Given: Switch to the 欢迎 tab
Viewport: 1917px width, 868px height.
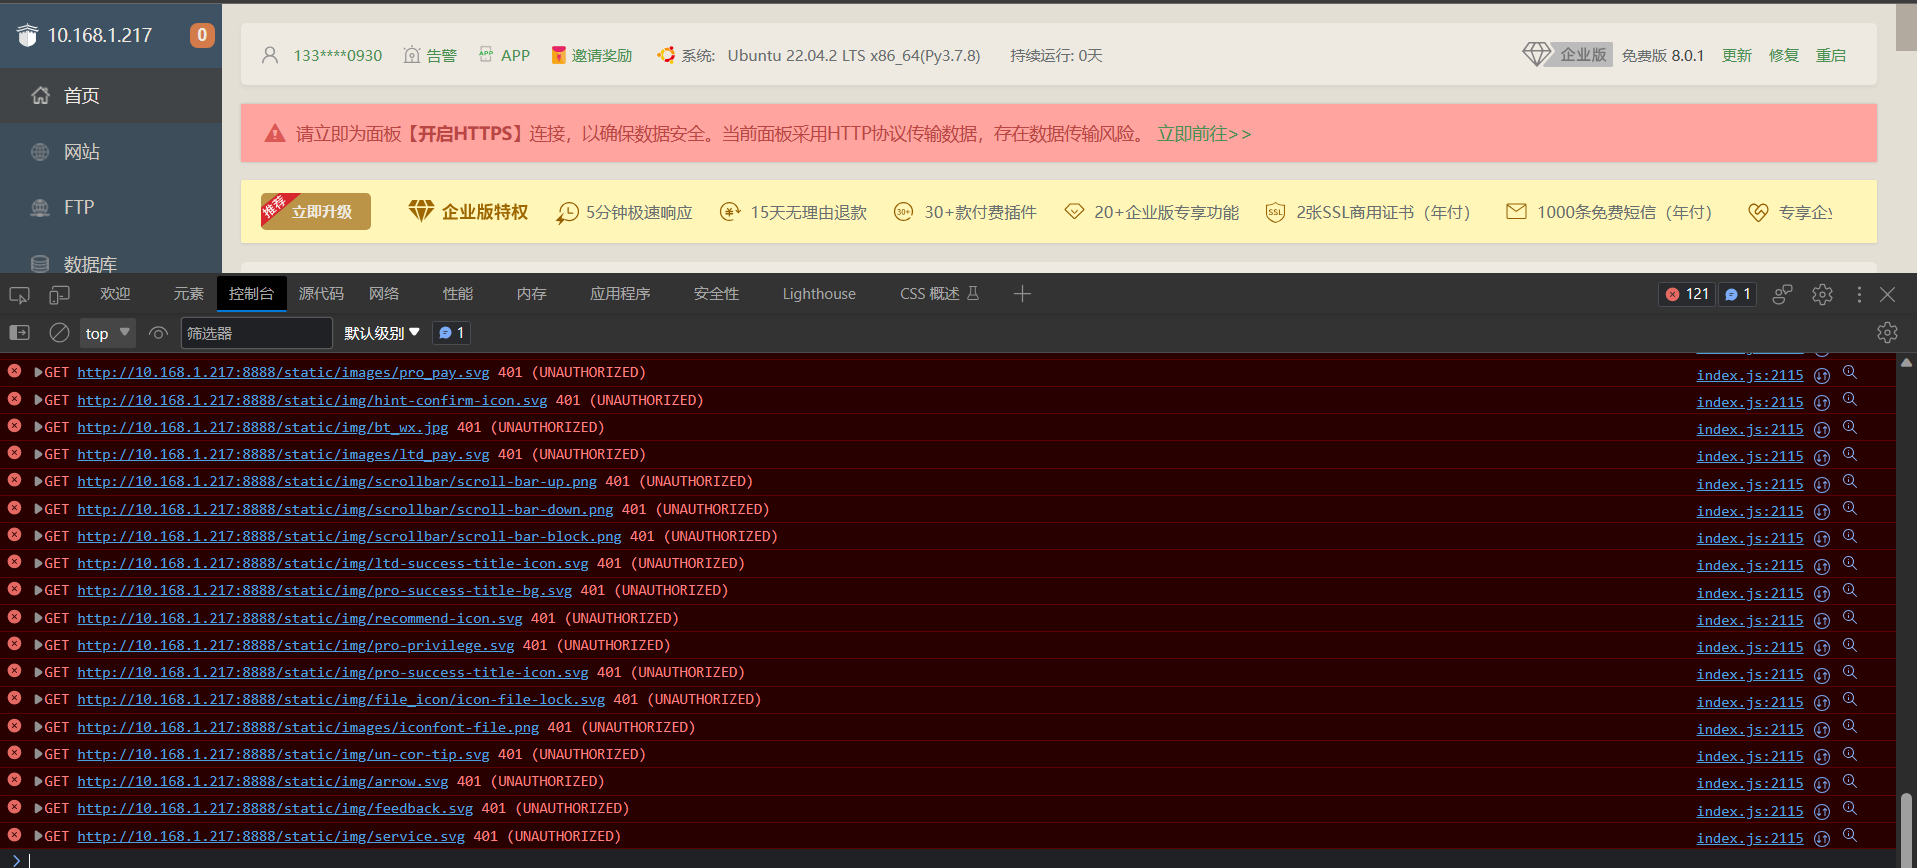Looking at the screenshot, I should click(115, 294).
